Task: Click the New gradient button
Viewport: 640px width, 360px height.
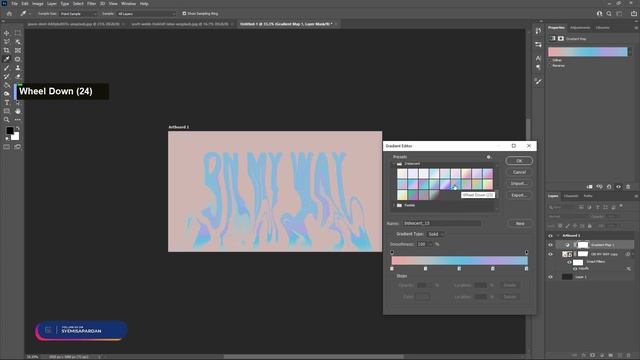Action: pyautogui.click(x=520, y=224)
